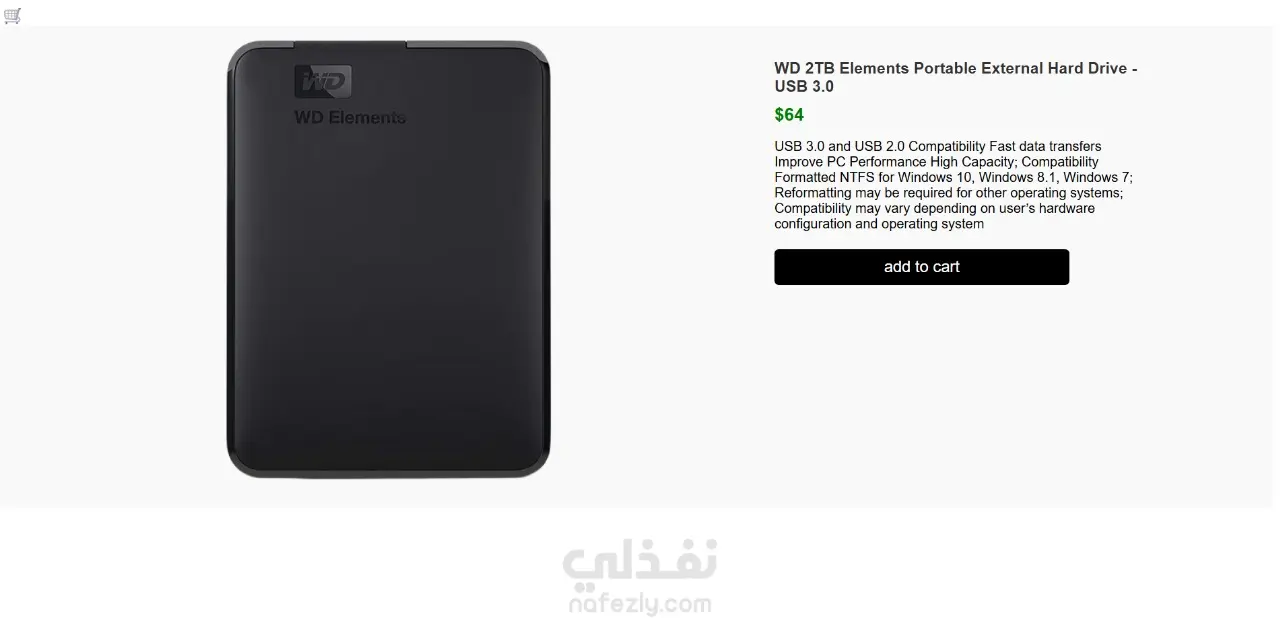Viewport: 1280px width, 618px height.
Task: Open the shopping cart icon
Action: pos(12,15)
